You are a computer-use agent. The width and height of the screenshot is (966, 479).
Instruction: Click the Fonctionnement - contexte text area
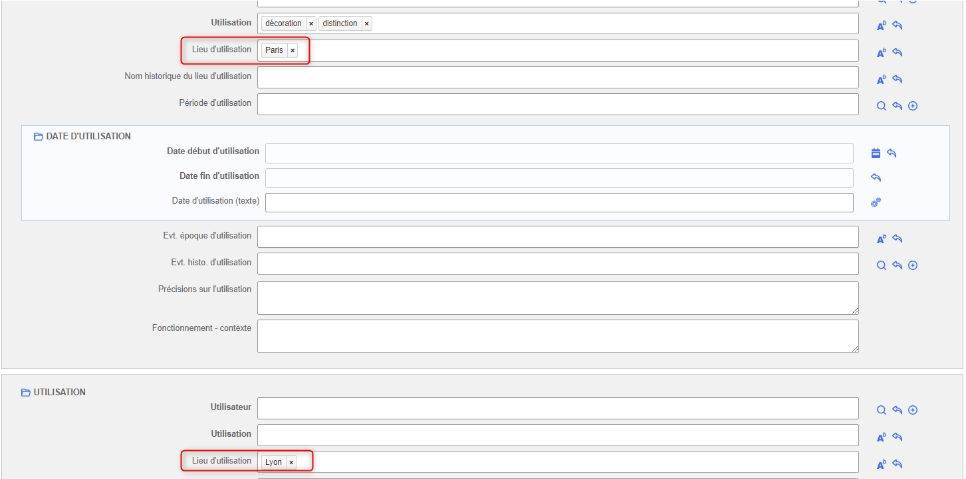558,336
